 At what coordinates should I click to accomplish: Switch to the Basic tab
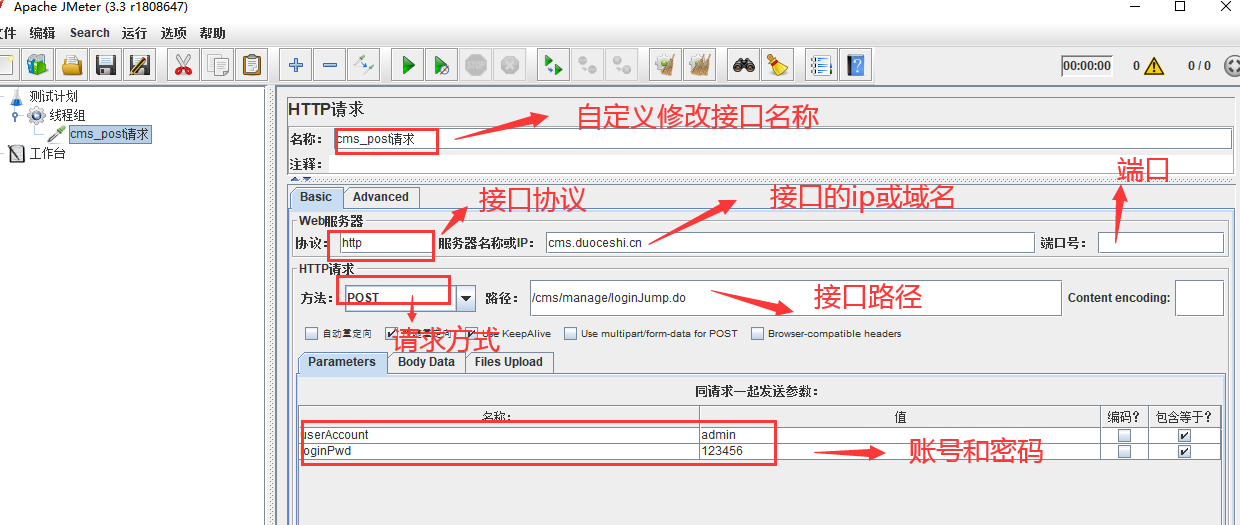316,197
